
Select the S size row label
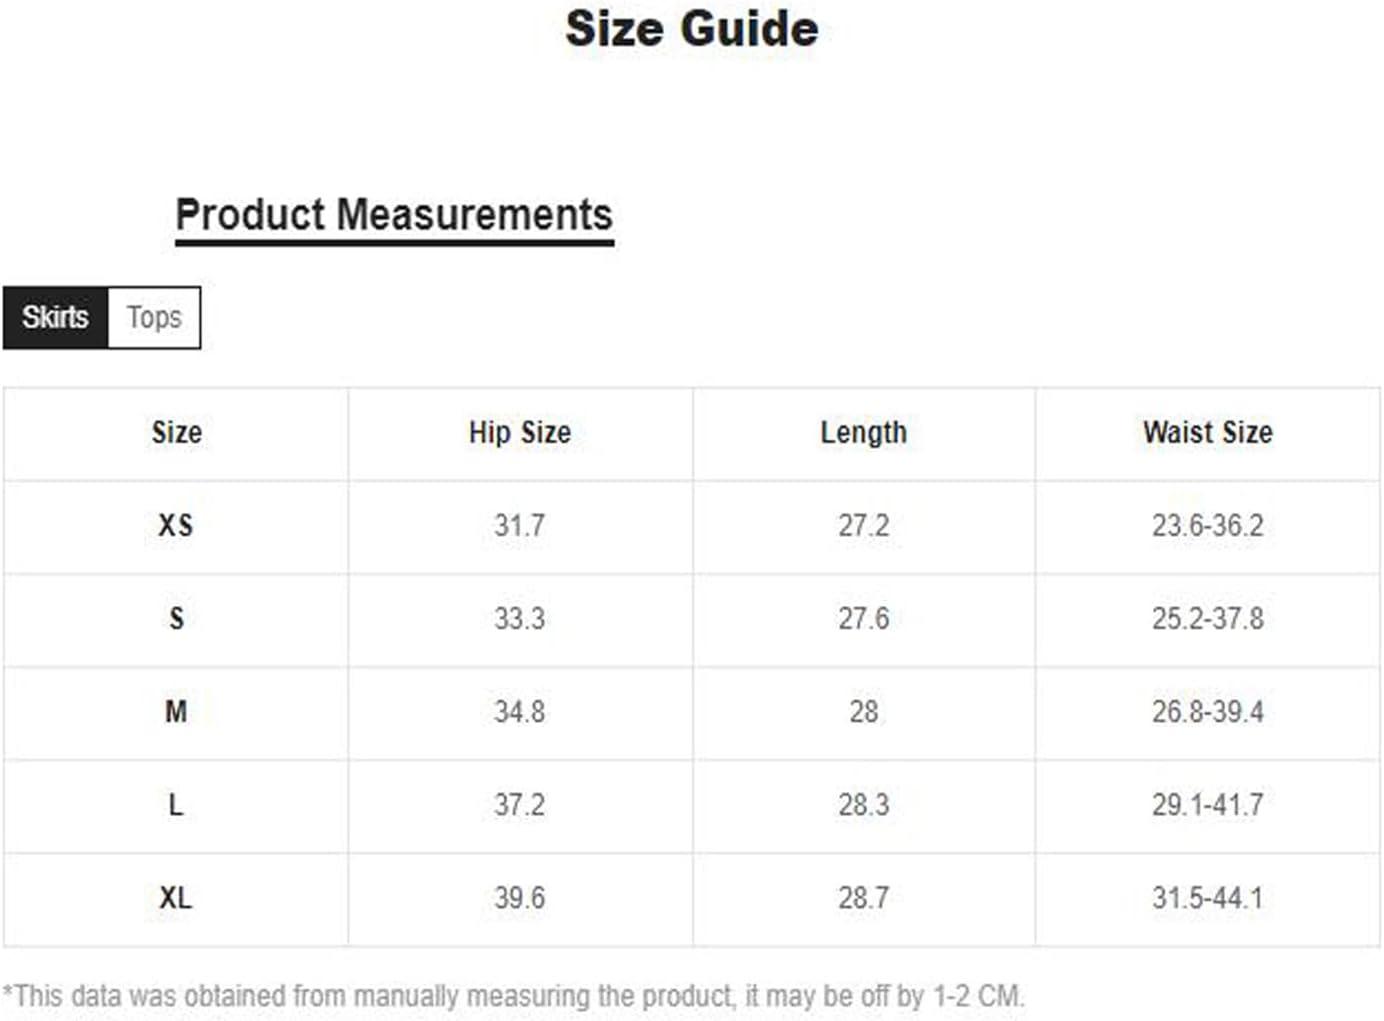pyautogui.click(x=176, y=619)
